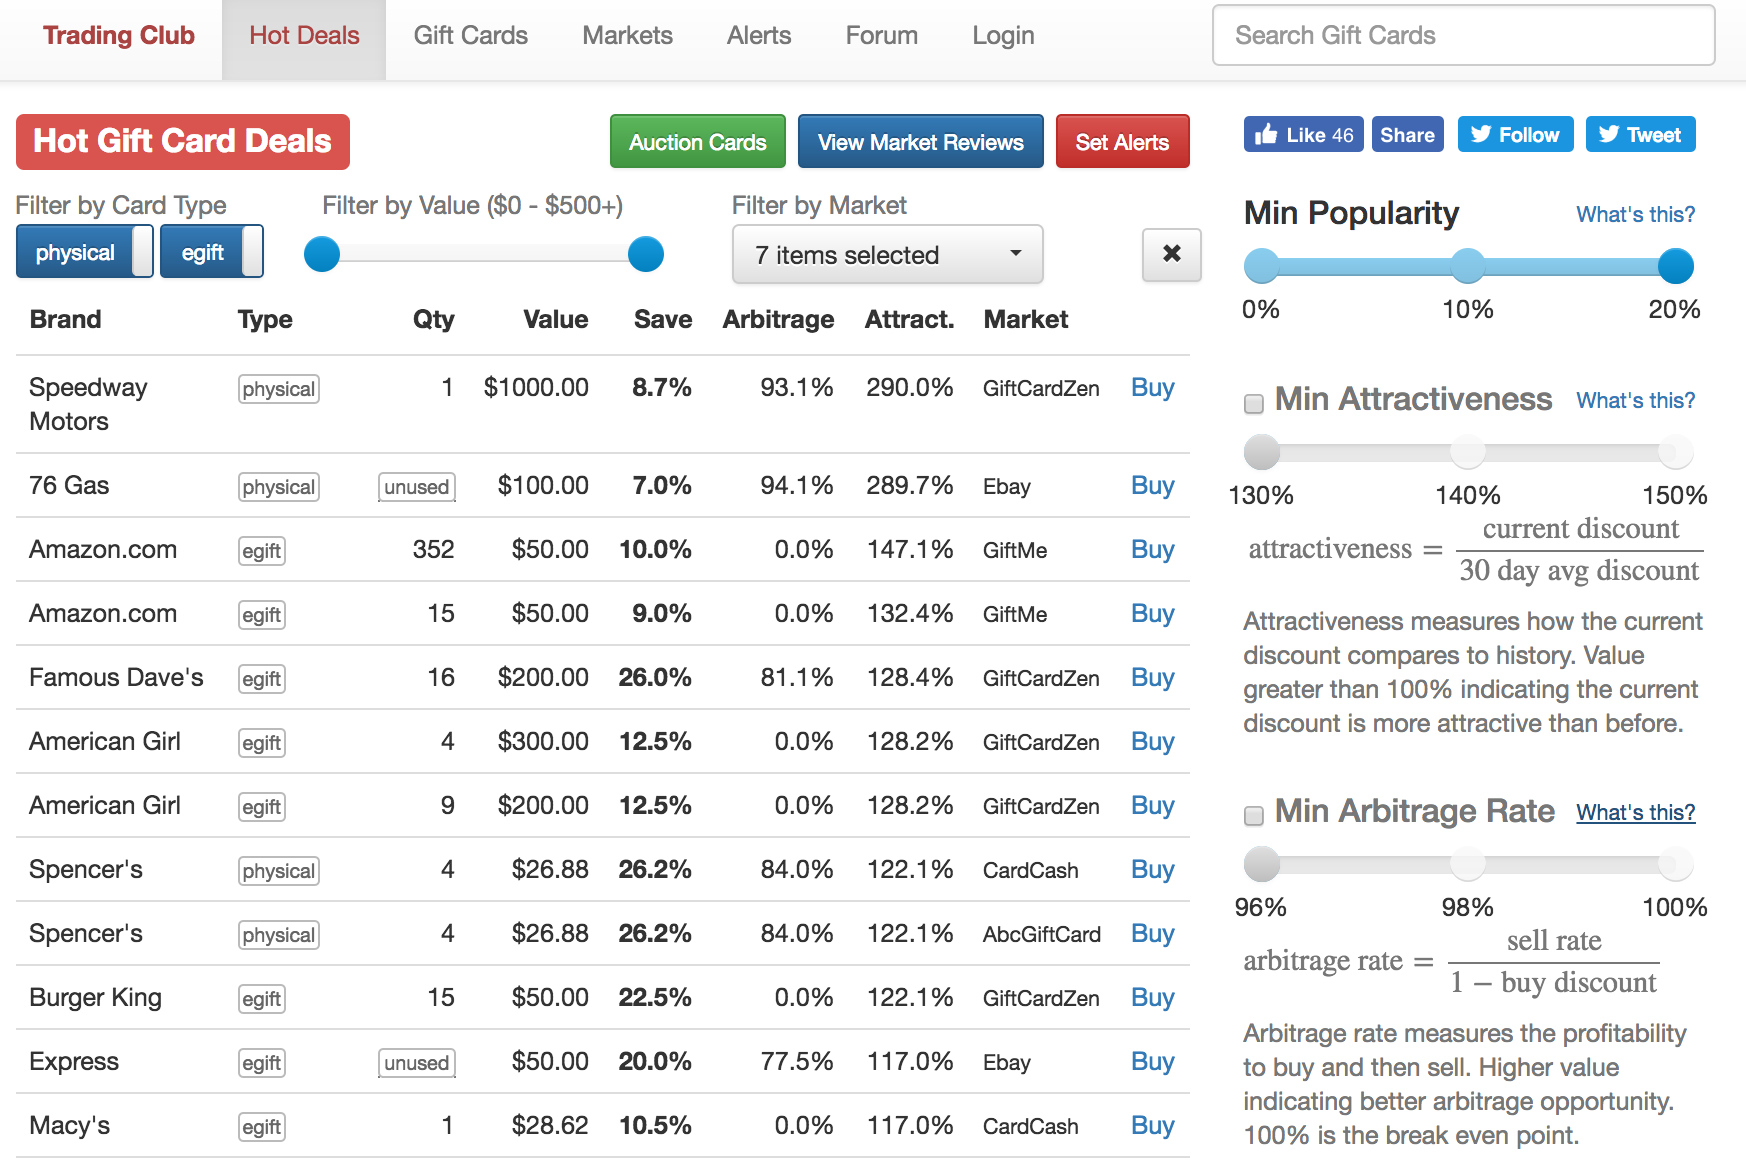Open the 7 items selected market dropdown
1746x1164 pixels.
[x=887, y=254]
